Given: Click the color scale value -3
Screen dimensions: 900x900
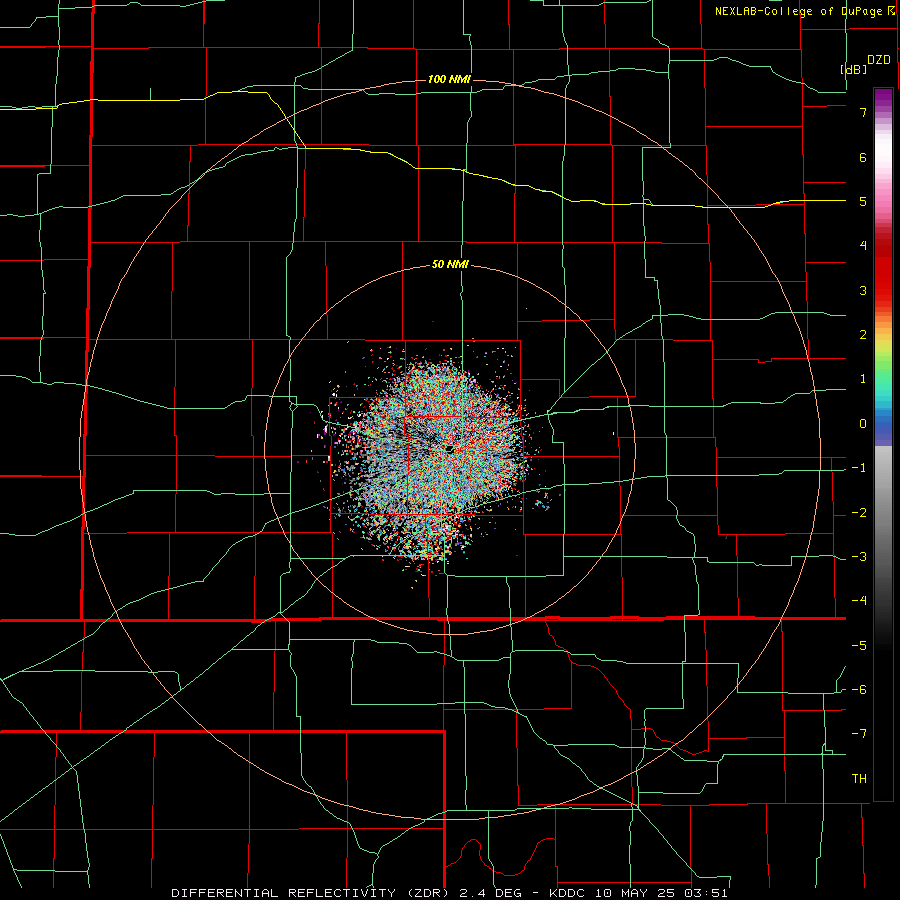Looking at the screenshot, I should click(859, 556).
